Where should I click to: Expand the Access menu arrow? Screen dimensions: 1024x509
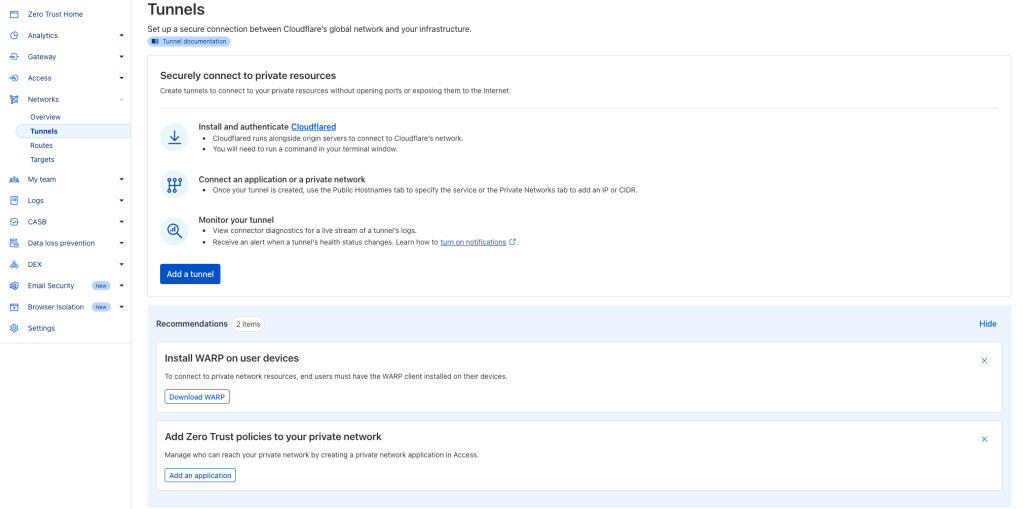(121, 78)
